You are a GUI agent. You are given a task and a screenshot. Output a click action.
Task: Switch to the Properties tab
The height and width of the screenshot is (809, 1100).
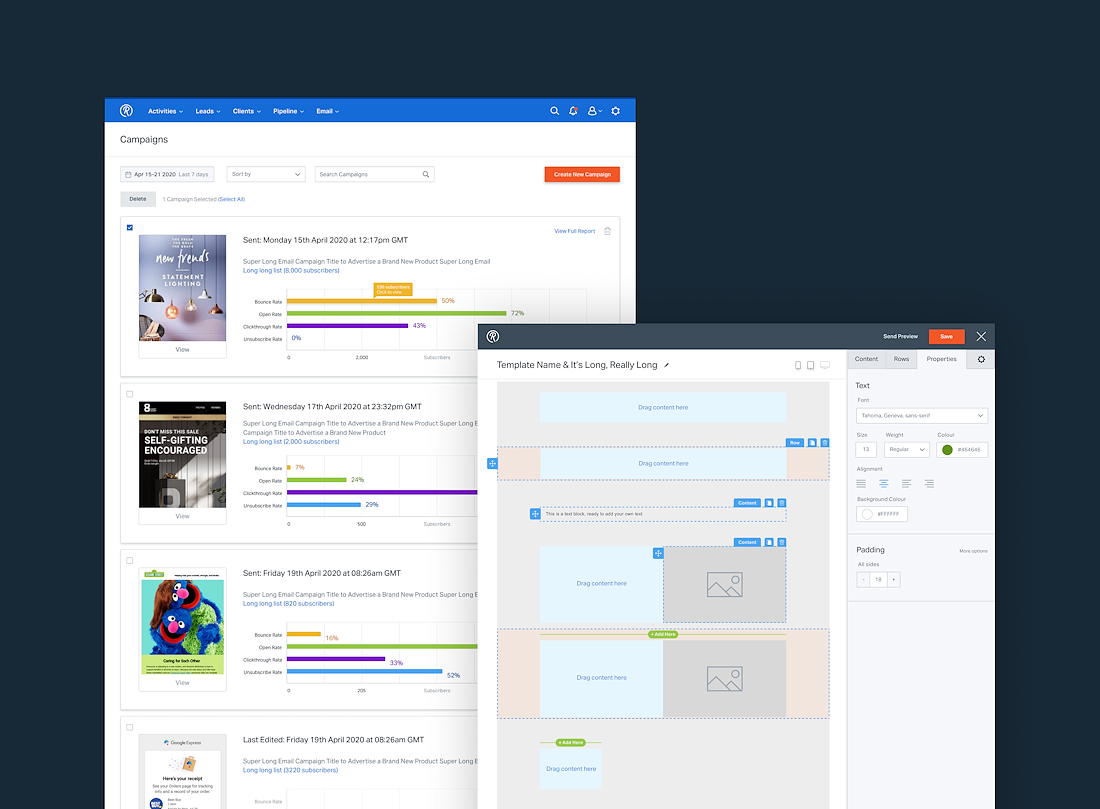tap(941, 359)
